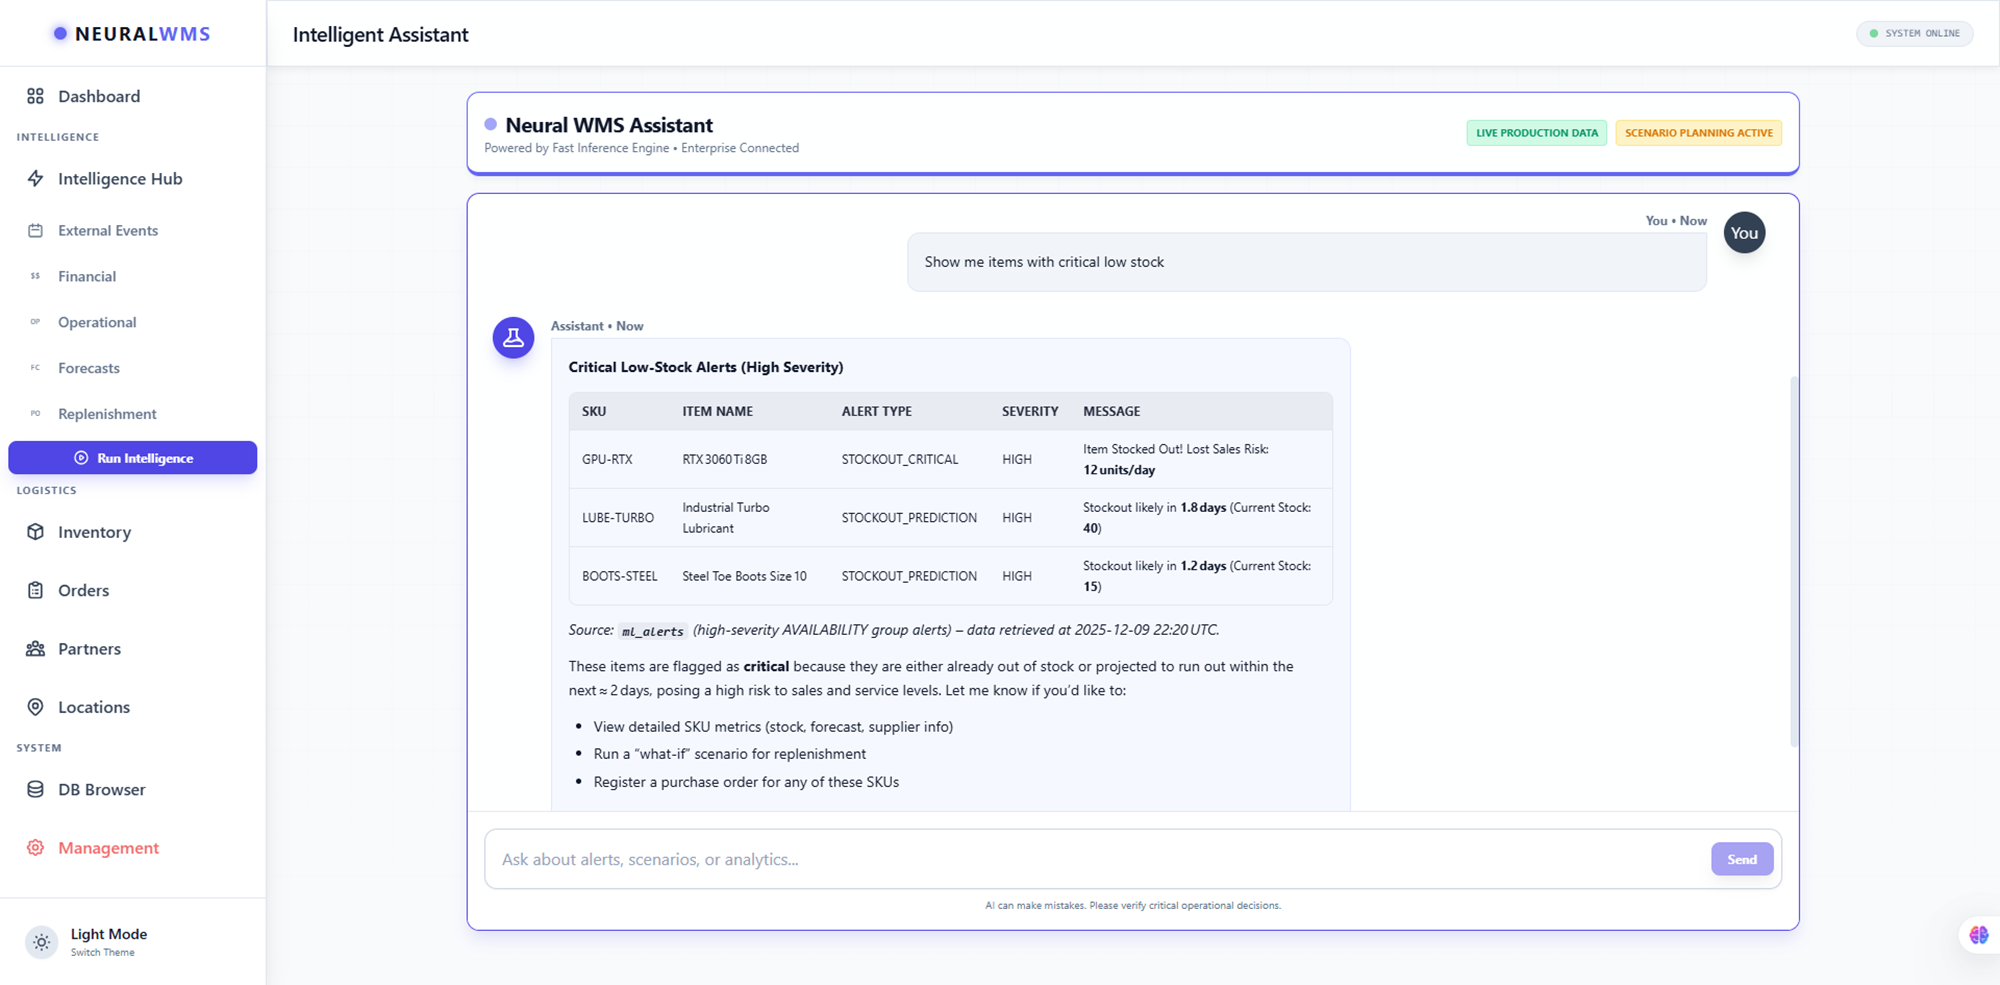Click the Intelligence Hub lightning icon
The height and width of the screenshot is (985, 2000).
click(36, 179)
